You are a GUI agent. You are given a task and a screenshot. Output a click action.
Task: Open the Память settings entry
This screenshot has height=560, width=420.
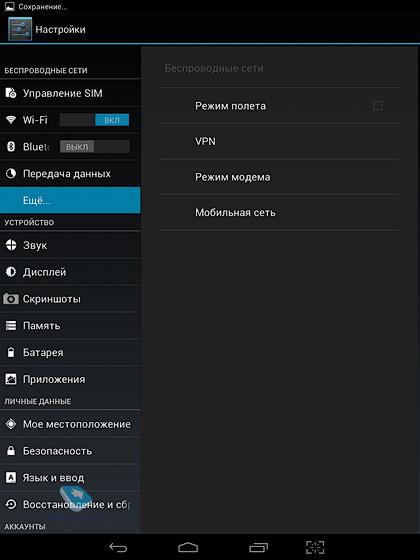point(70,326)
